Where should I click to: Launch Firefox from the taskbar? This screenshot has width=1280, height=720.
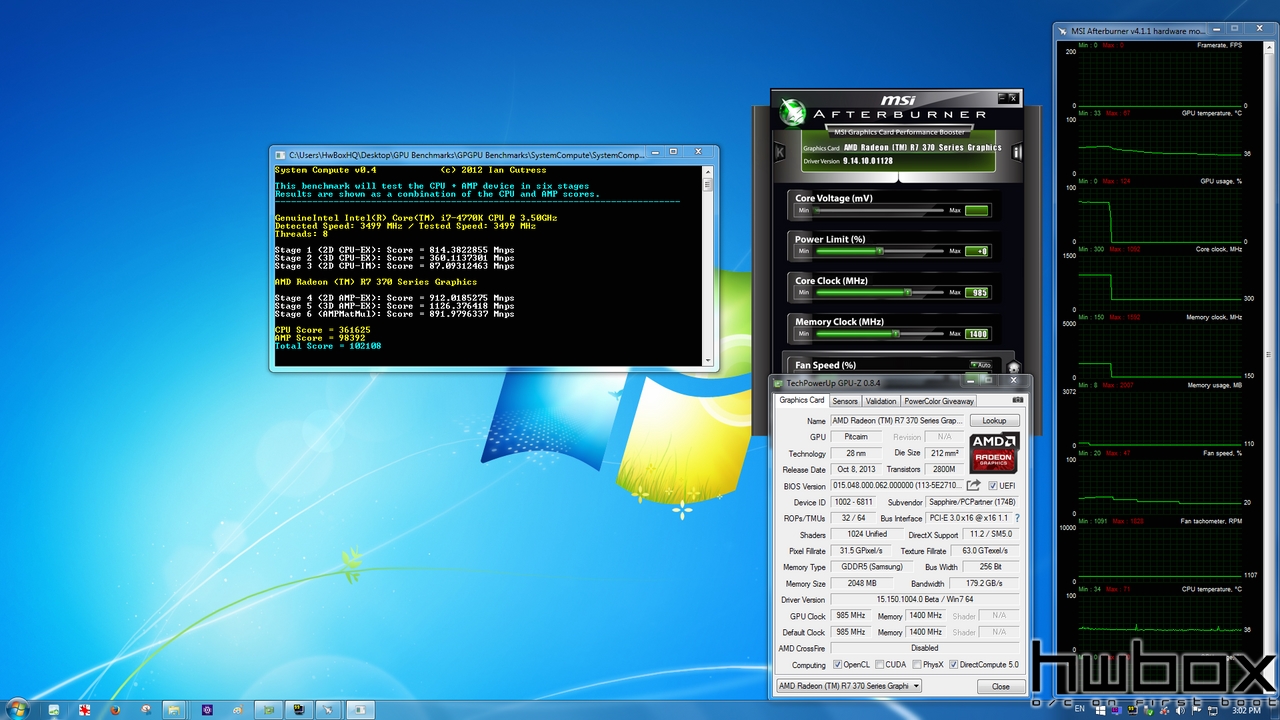point(115,709)
